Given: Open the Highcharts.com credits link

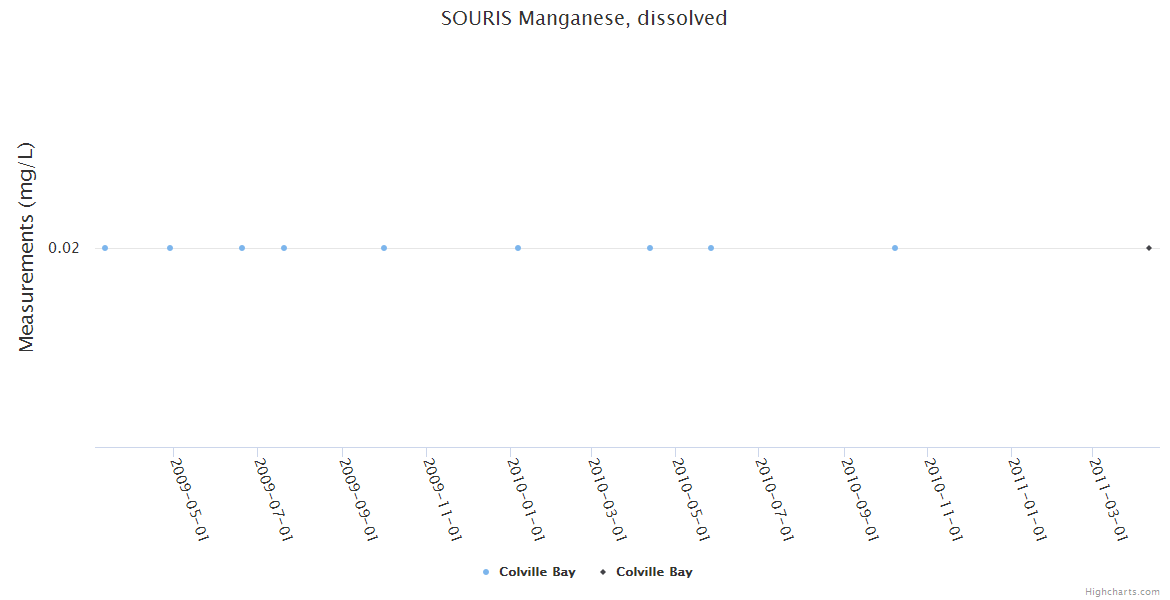Looking at the screenshot, I should (x=1122, y=592).
